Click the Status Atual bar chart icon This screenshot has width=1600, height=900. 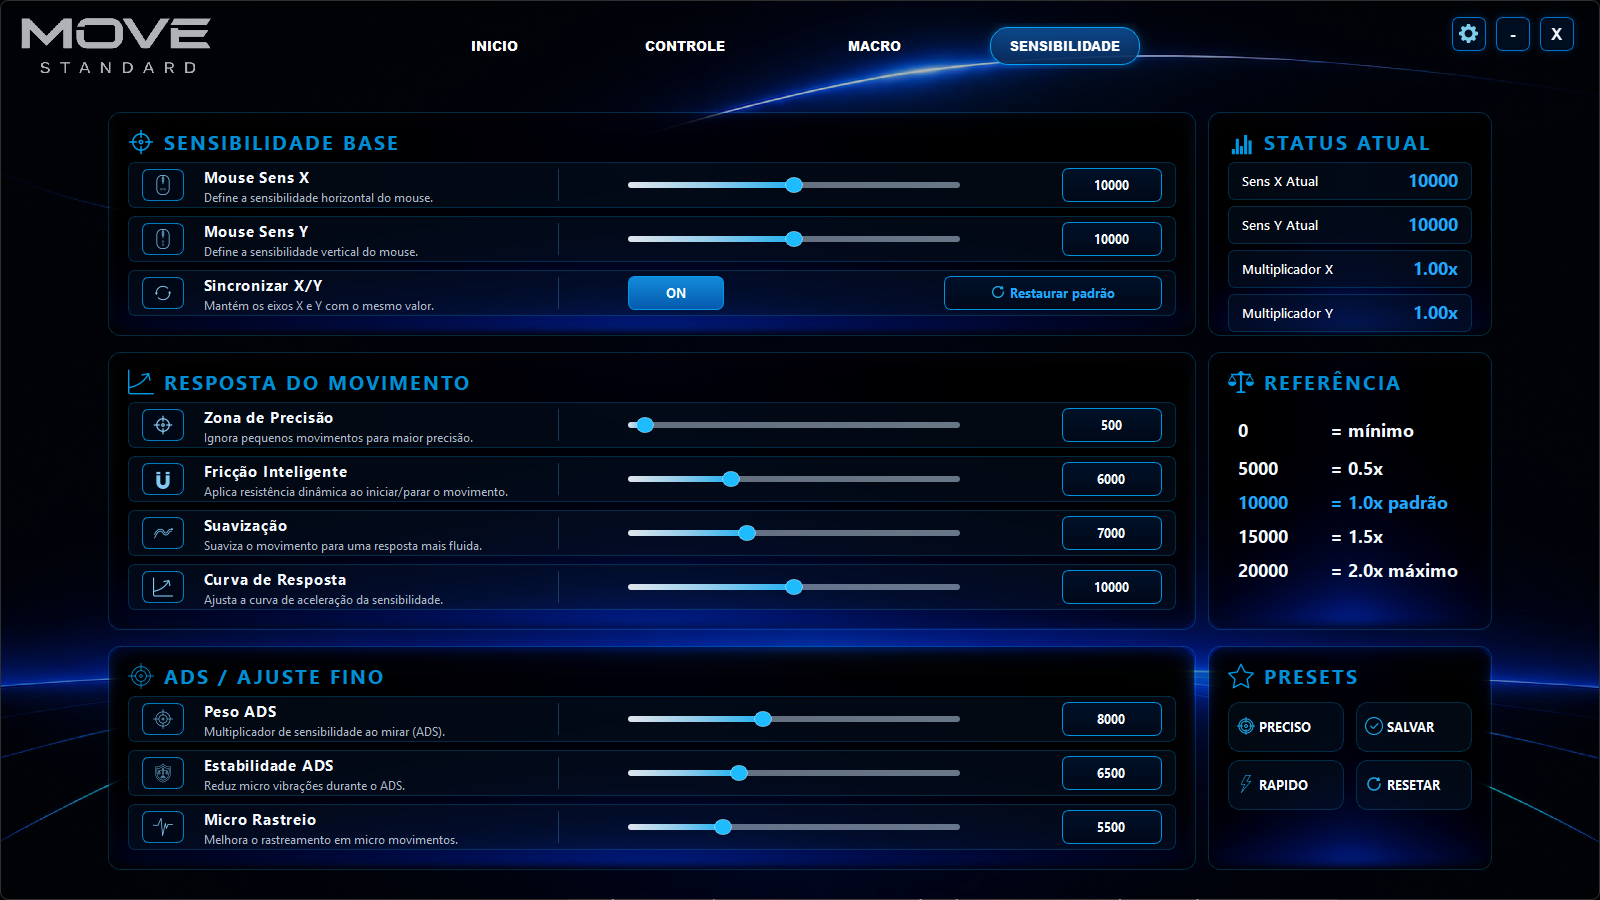(x=1241, y=144)
